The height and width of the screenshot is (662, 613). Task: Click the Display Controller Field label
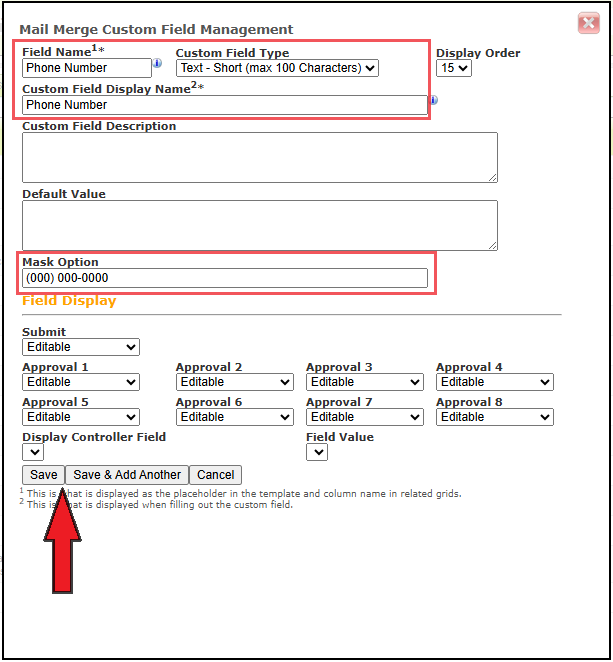tap(94, 437)
